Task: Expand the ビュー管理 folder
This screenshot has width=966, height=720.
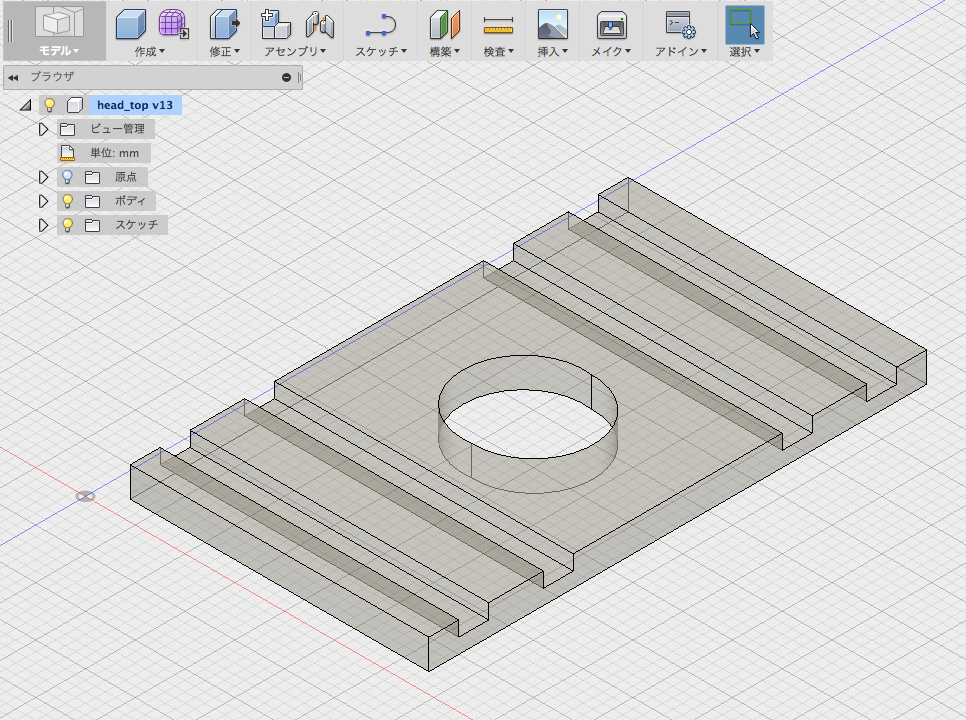Action: (x=43, y=129)
